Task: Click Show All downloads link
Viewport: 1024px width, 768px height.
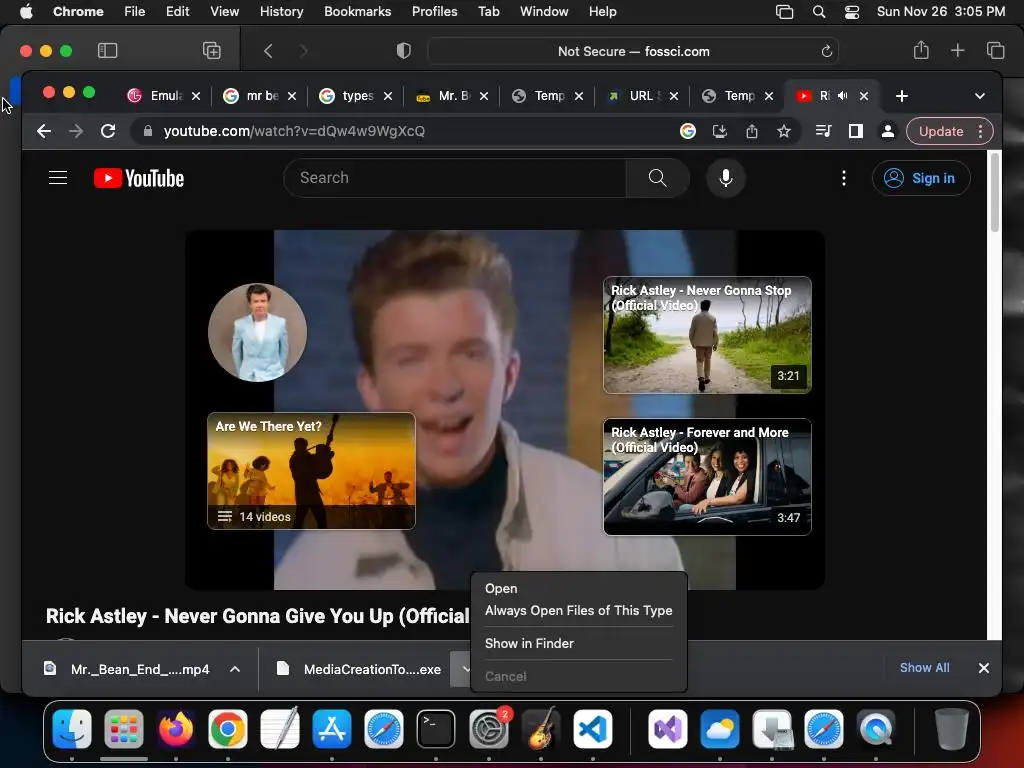Action: coord(924,667)
